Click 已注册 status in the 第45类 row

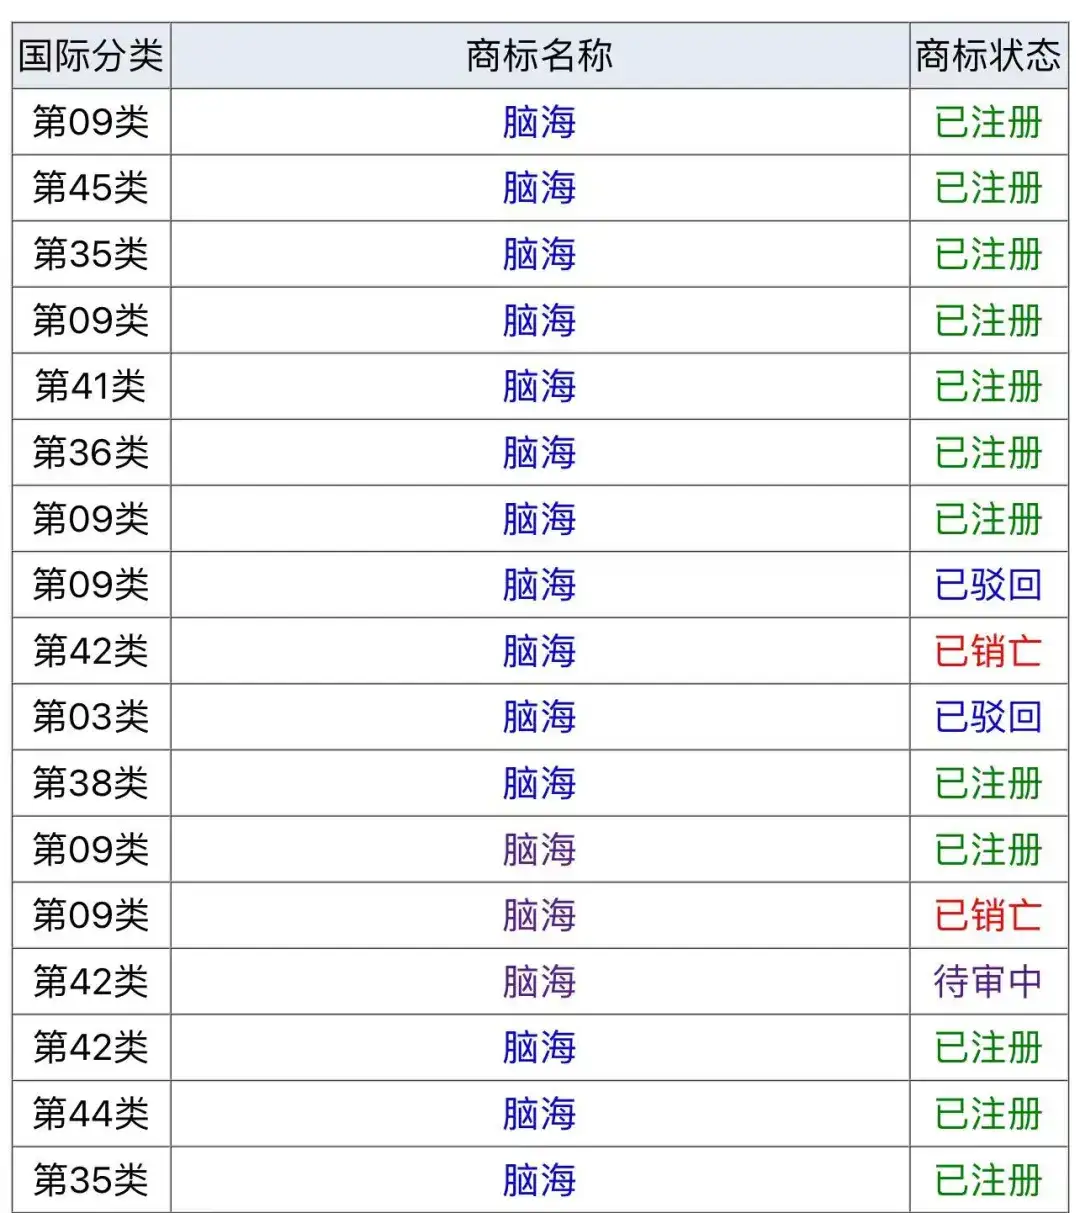tap(988, 188)
